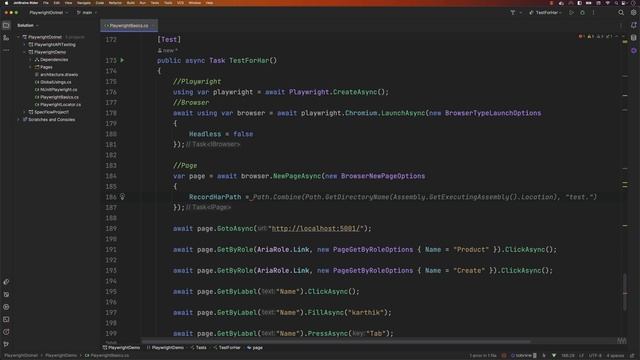The width and height of the screenshot is (640, 360).
Task: Open IDE settings gear icon
Action: pos(633,13)
